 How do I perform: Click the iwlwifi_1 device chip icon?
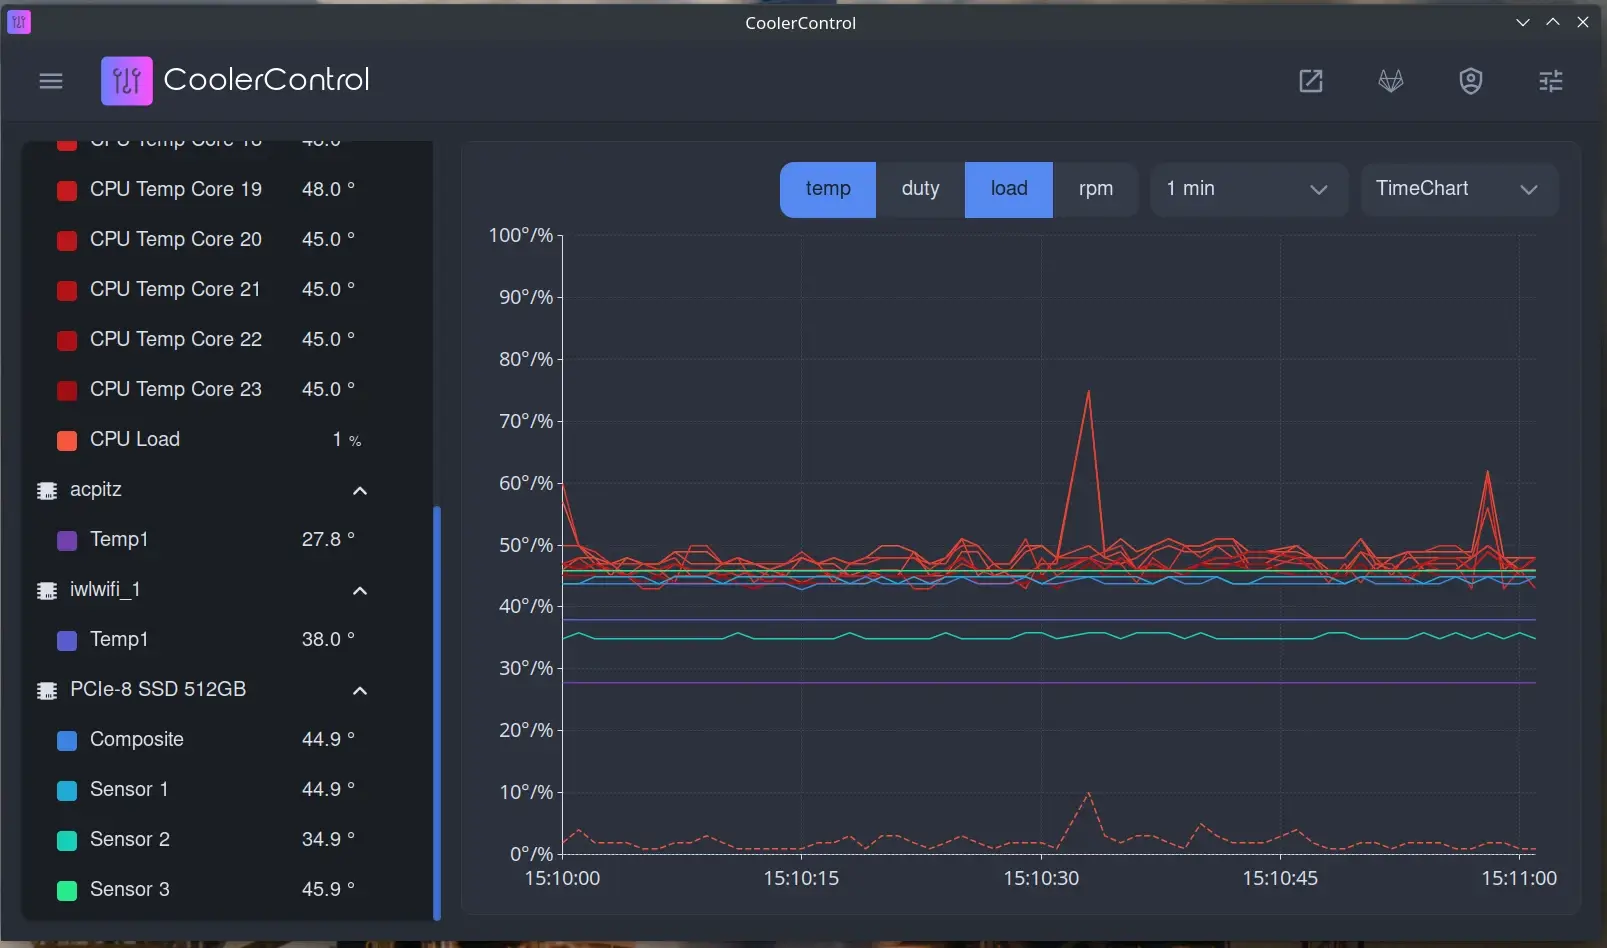click(x=47, y=591)
